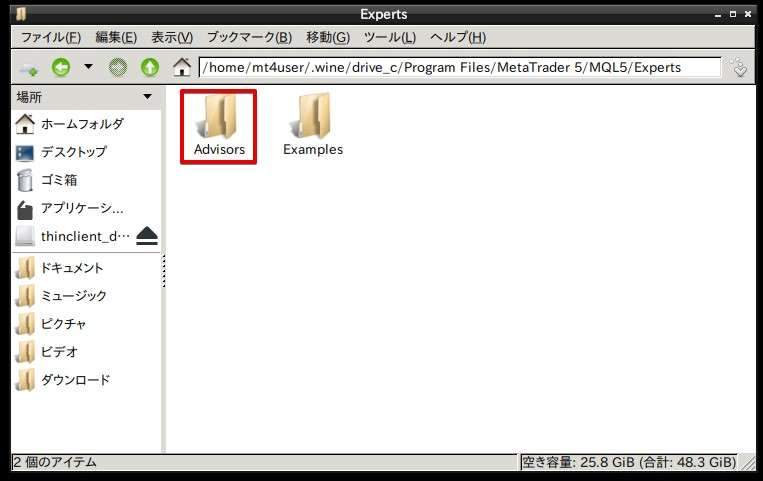Screen dimensions: 763x481
Task: Click the grayed forward navigation button
Action: pyautogui.click(x=118, y=67)
